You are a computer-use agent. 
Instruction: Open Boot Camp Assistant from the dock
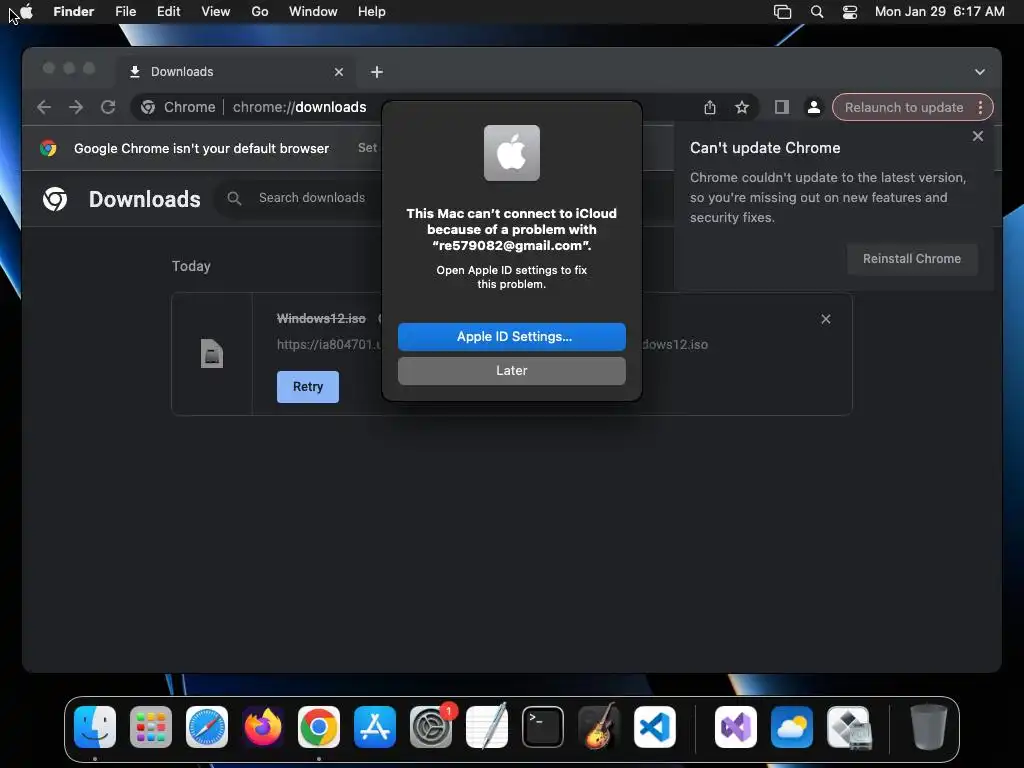tap(848, 727)
